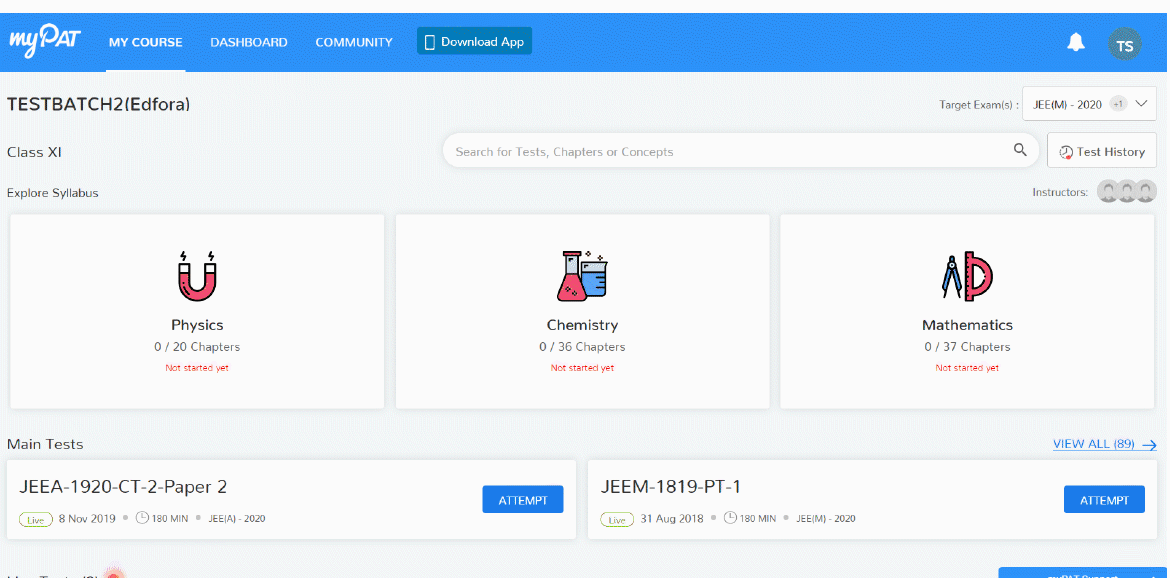Click the Download App button
The width and height of the screenshot is (1170, 578).
click(474, 41)
